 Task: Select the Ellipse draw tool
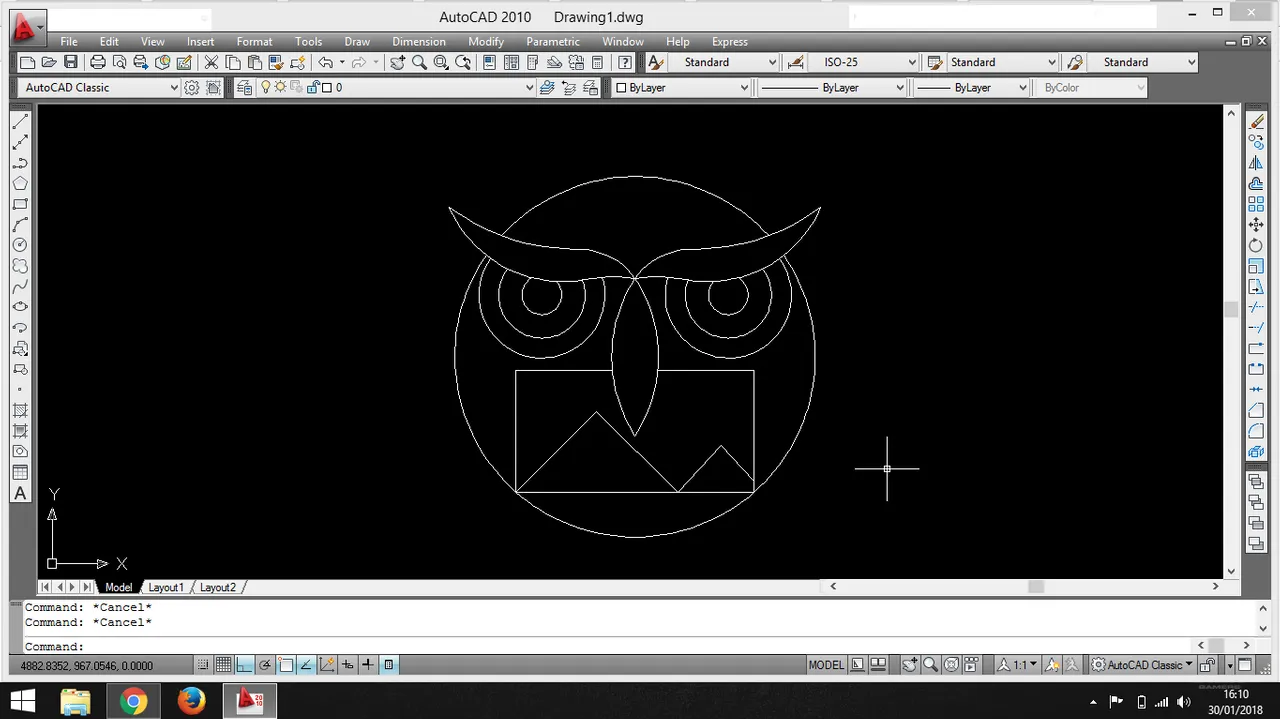pos(20,307)
